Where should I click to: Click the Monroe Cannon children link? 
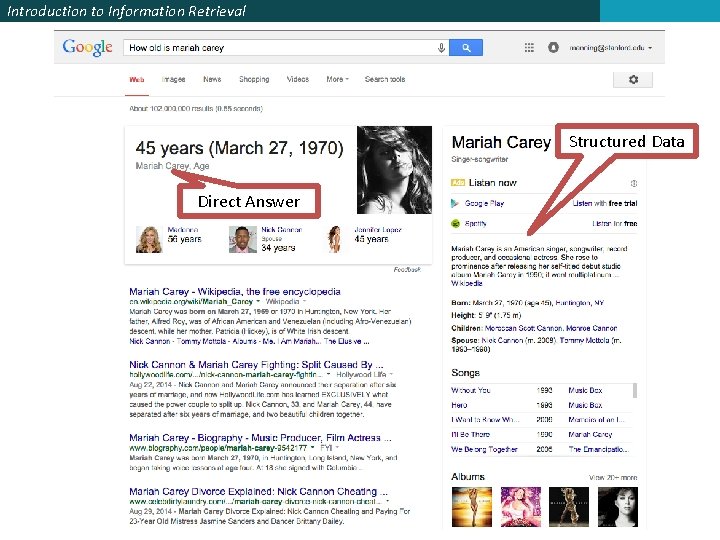591,328
